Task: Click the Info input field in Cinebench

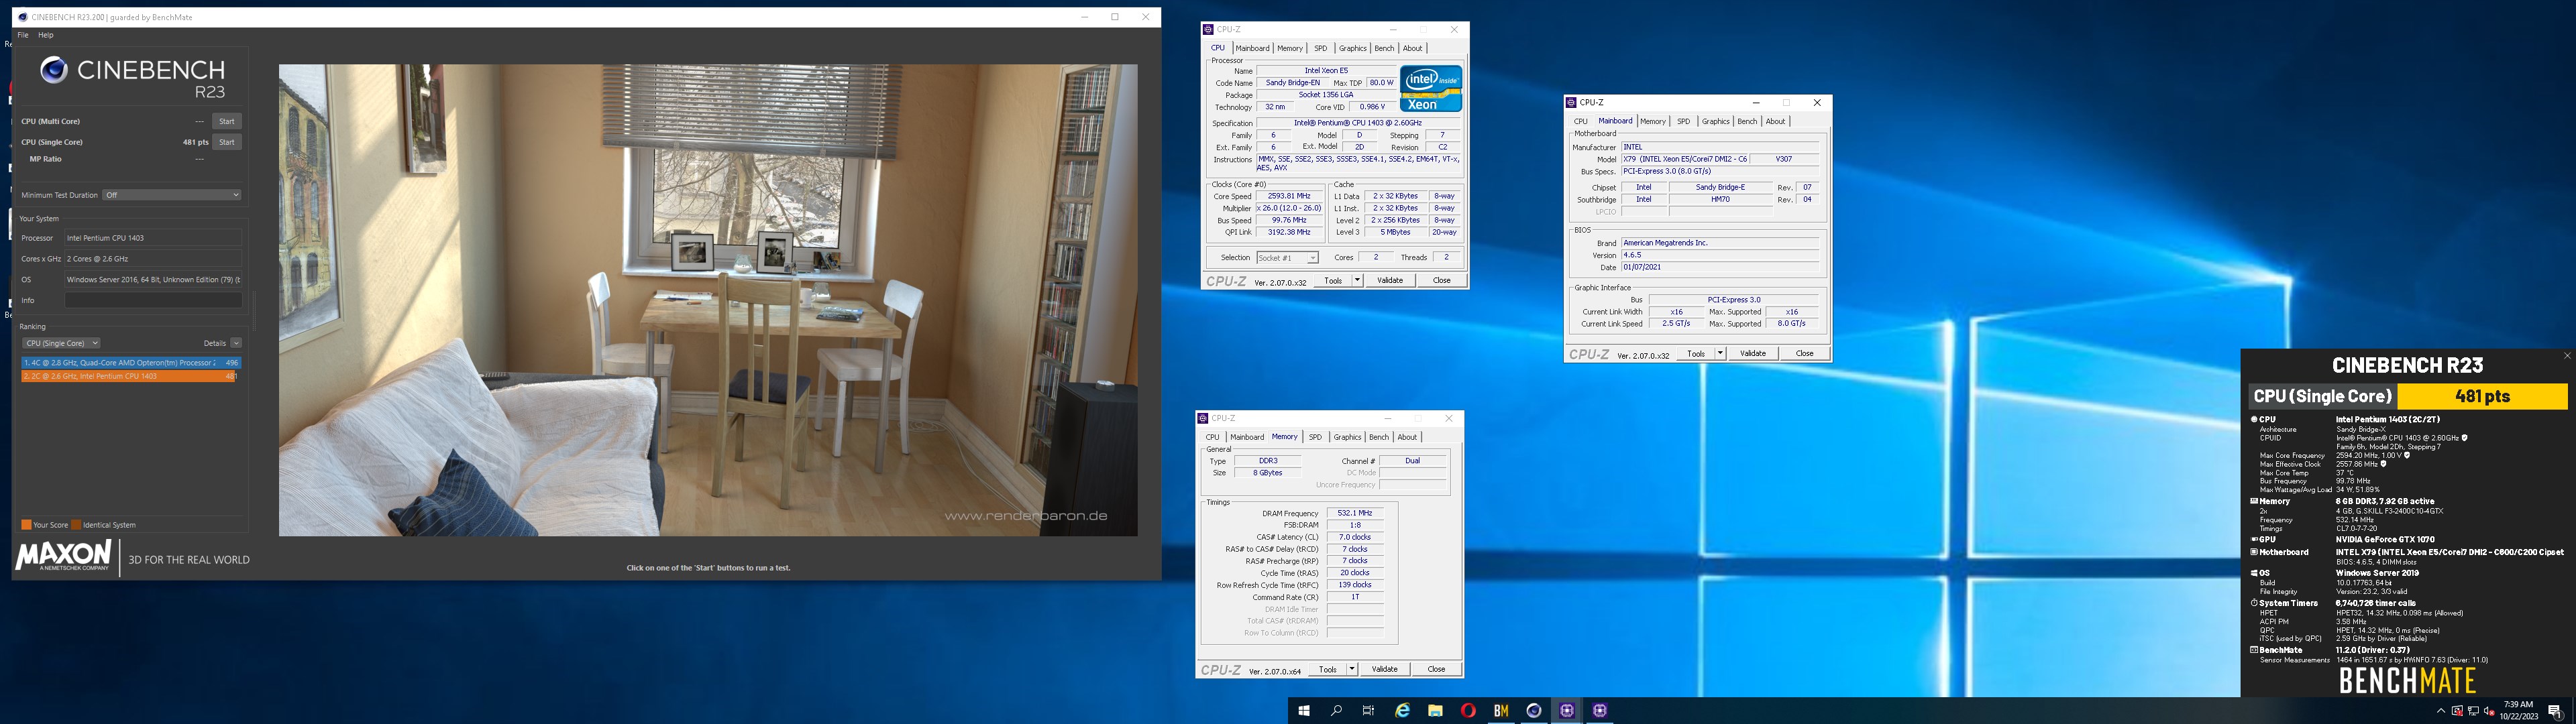Action: (x=153, y=300)
